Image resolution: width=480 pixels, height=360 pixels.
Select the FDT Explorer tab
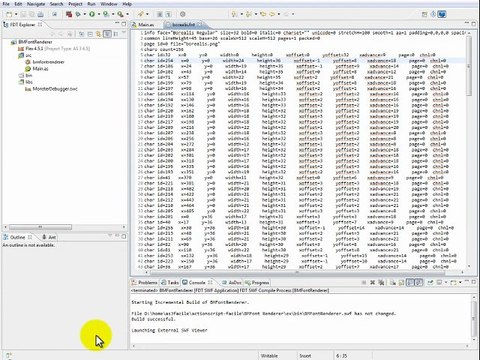coord(22,25)
